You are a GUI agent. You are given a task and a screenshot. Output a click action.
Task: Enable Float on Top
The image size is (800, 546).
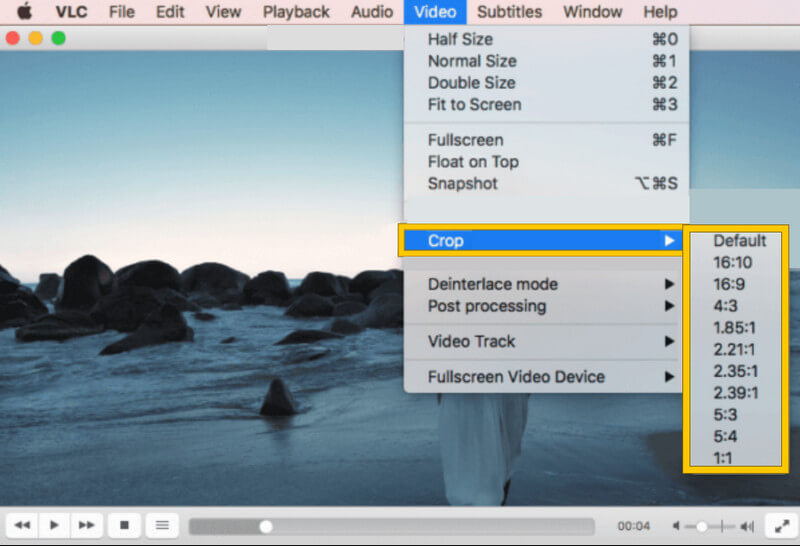click(x=473, y=162)
